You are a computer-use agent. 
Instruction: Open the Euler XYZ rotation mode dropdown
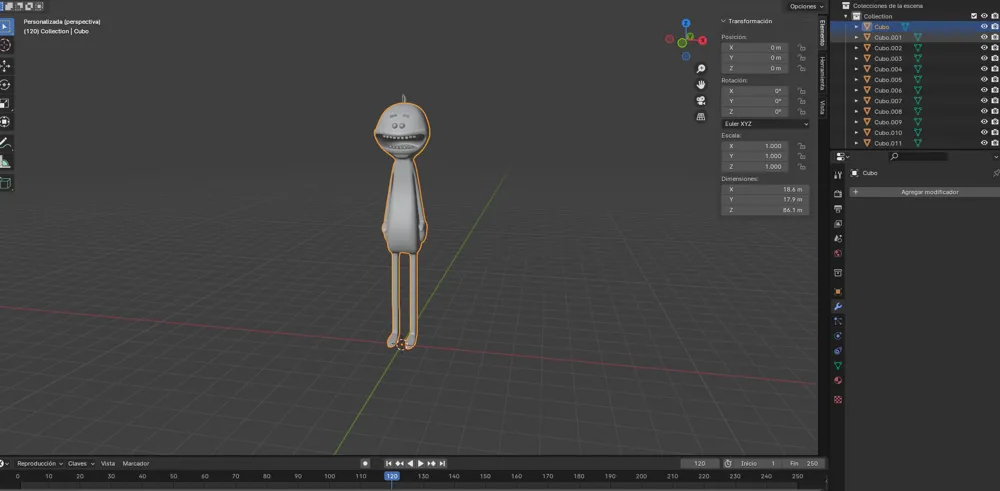pyautogui.click(x=765, y=124)
